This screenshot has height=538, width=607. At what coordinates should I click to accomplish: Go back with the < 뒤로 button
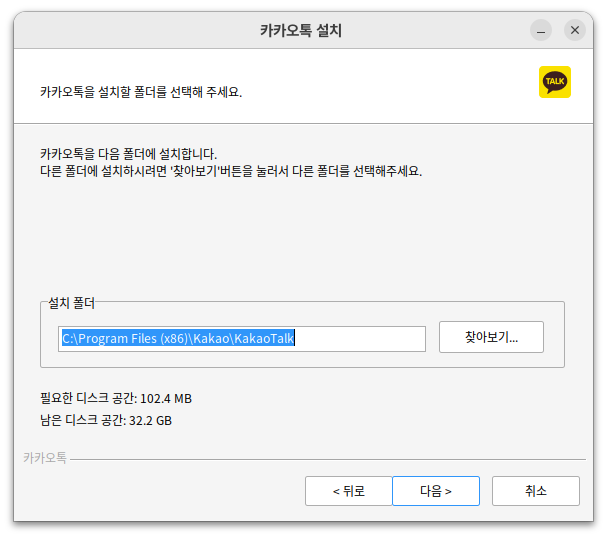(x=349, y=491)
